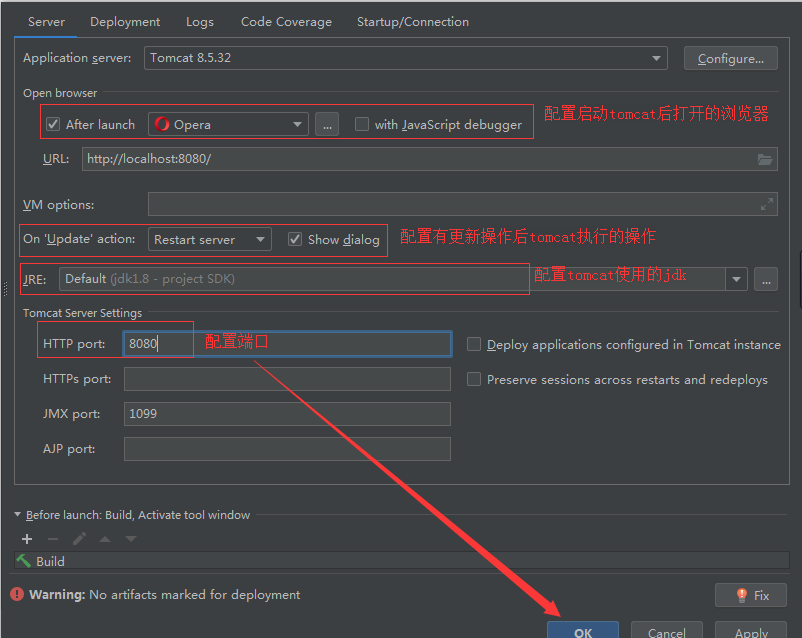Viewport: 802px width, 638px height.
Task: Toggle After launch checkbox
Action: tap(53, 124)
